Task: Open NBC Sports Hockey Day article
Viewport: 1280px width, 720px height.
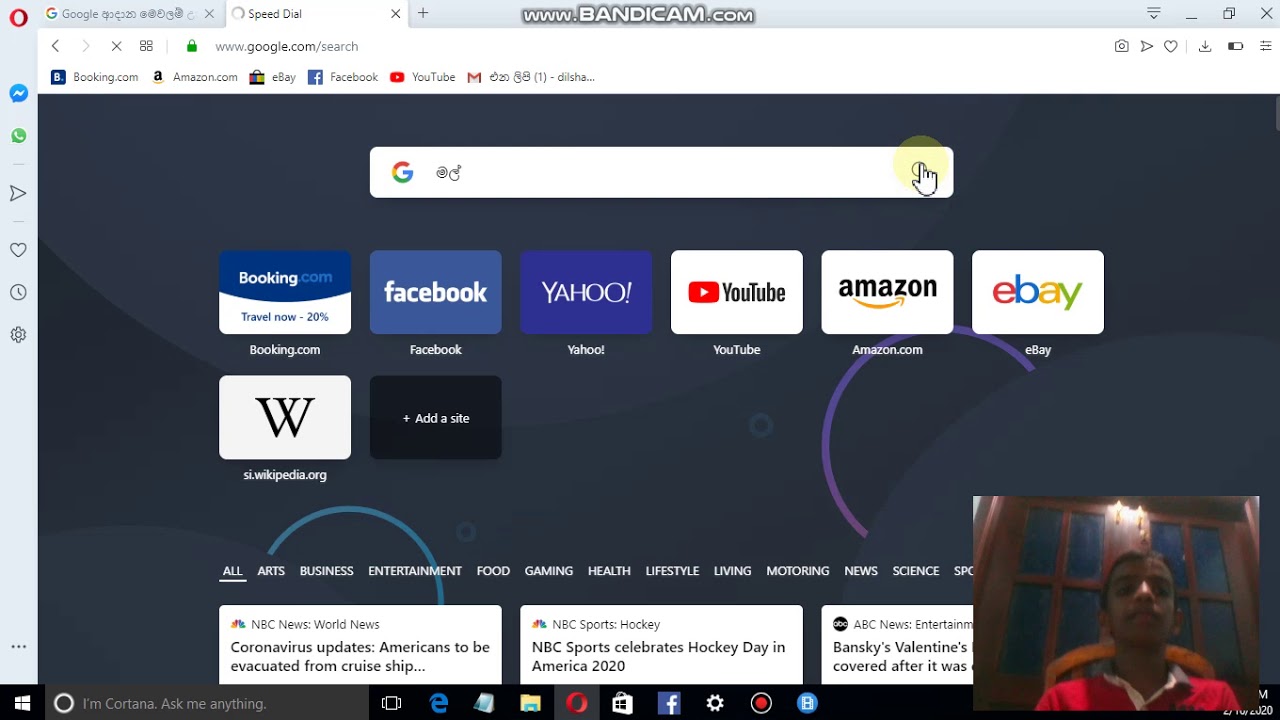Action: (661, 645)
